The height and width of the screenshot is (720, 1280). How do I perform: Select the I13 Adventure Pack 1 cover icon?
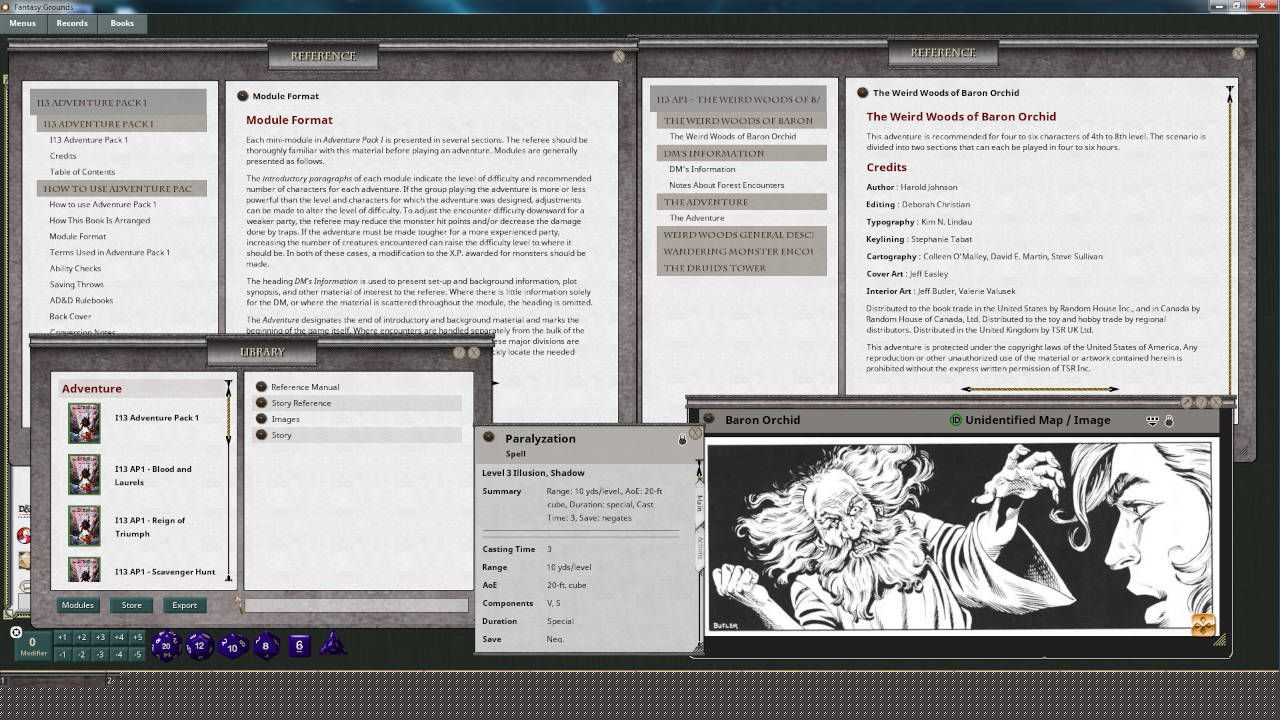click(84, 423)
